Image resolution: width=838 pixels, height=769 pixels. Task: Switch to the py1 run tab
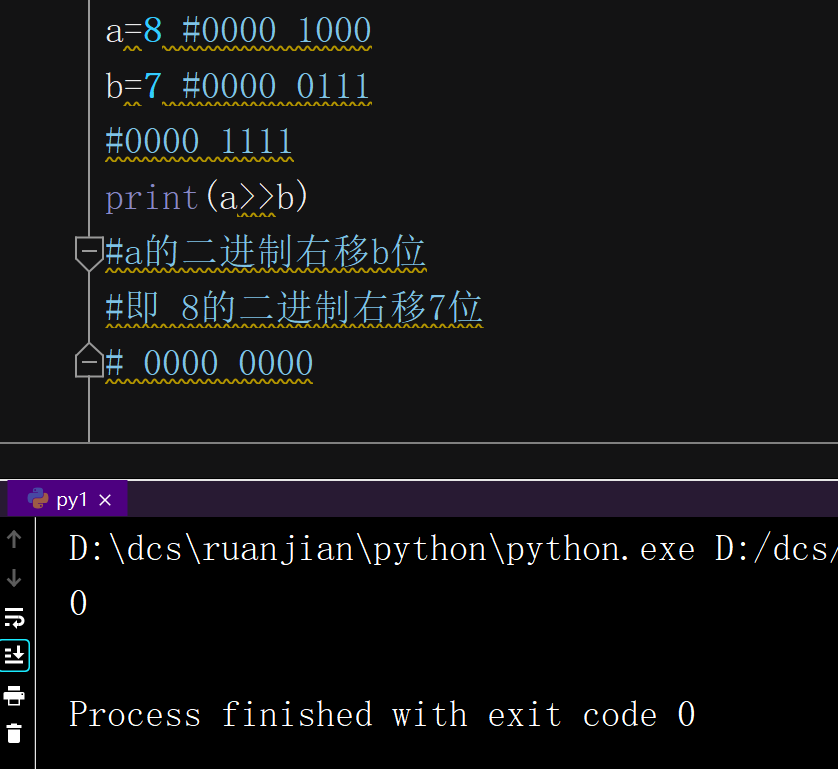coord(72,499)
